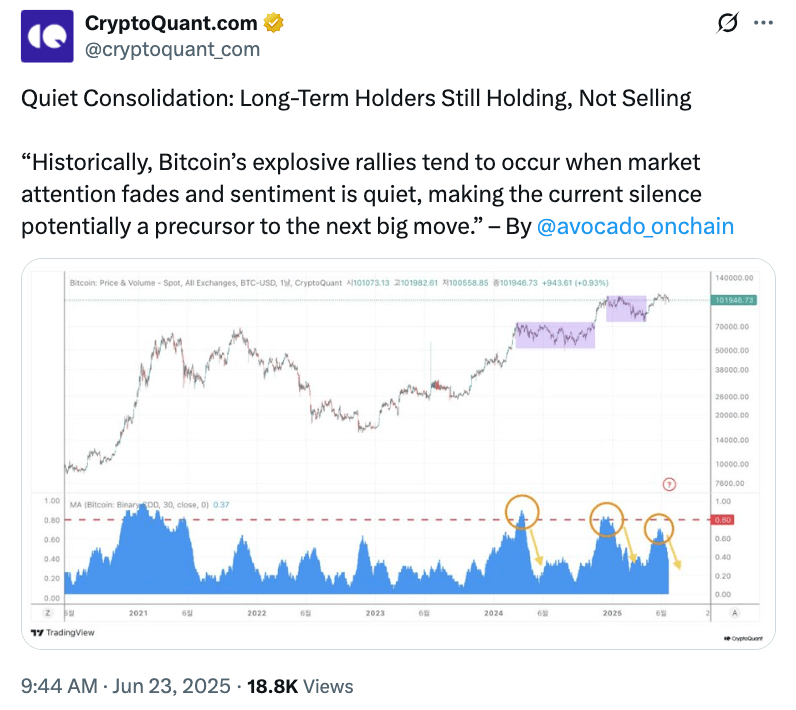Click the 18.8K Views count
Image resolution: width=796 pixels, height=710 pixels.
tap(301, 686)
